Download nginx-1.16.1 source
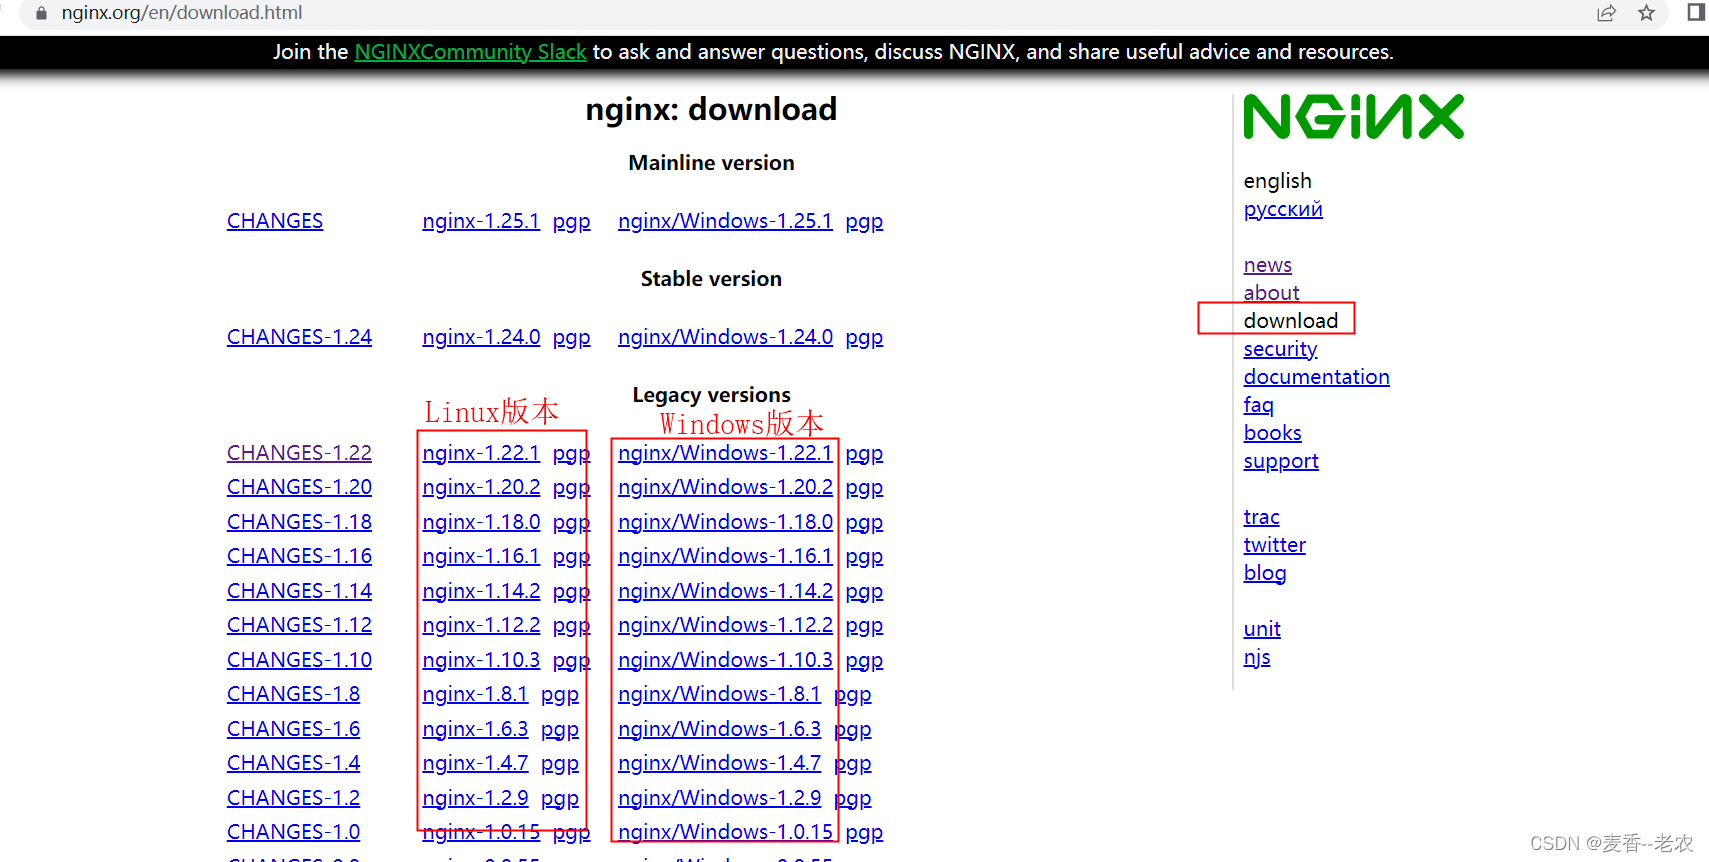Viewport: 1709px width, 862px height. tap(481, 556)
